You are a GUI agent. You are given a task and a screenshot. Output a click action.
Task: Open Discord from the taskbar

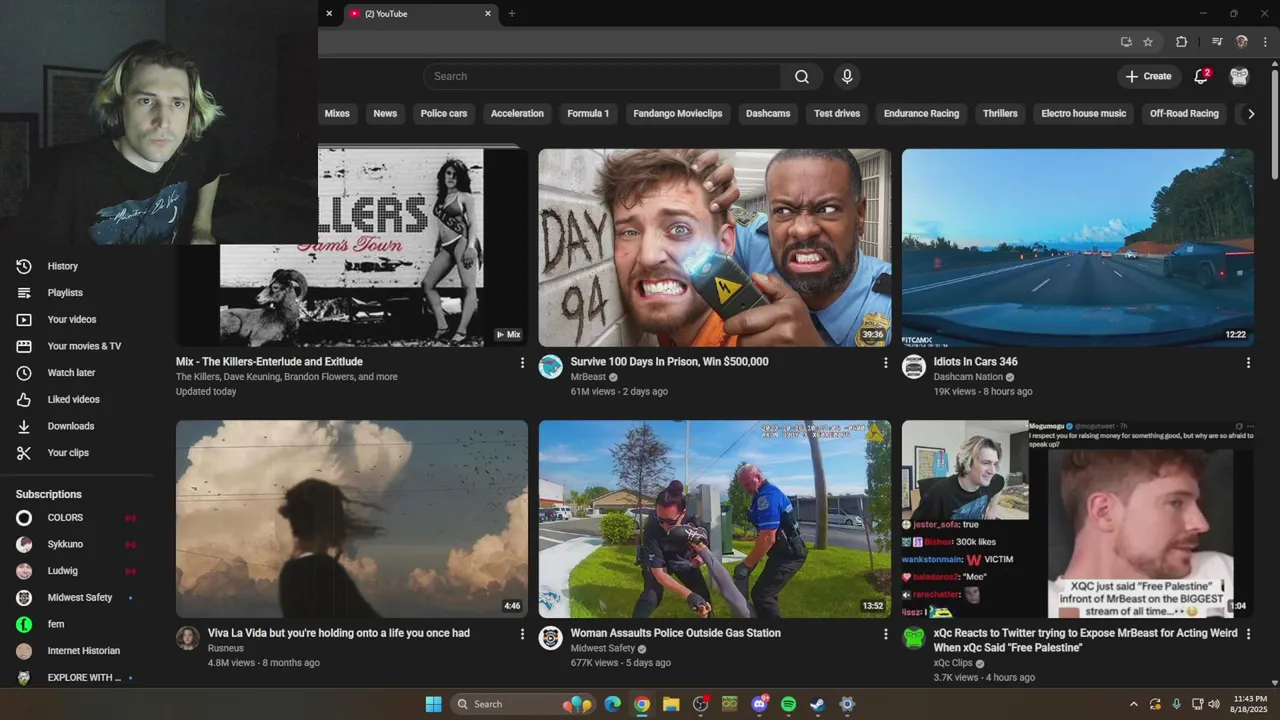[759, 704]
